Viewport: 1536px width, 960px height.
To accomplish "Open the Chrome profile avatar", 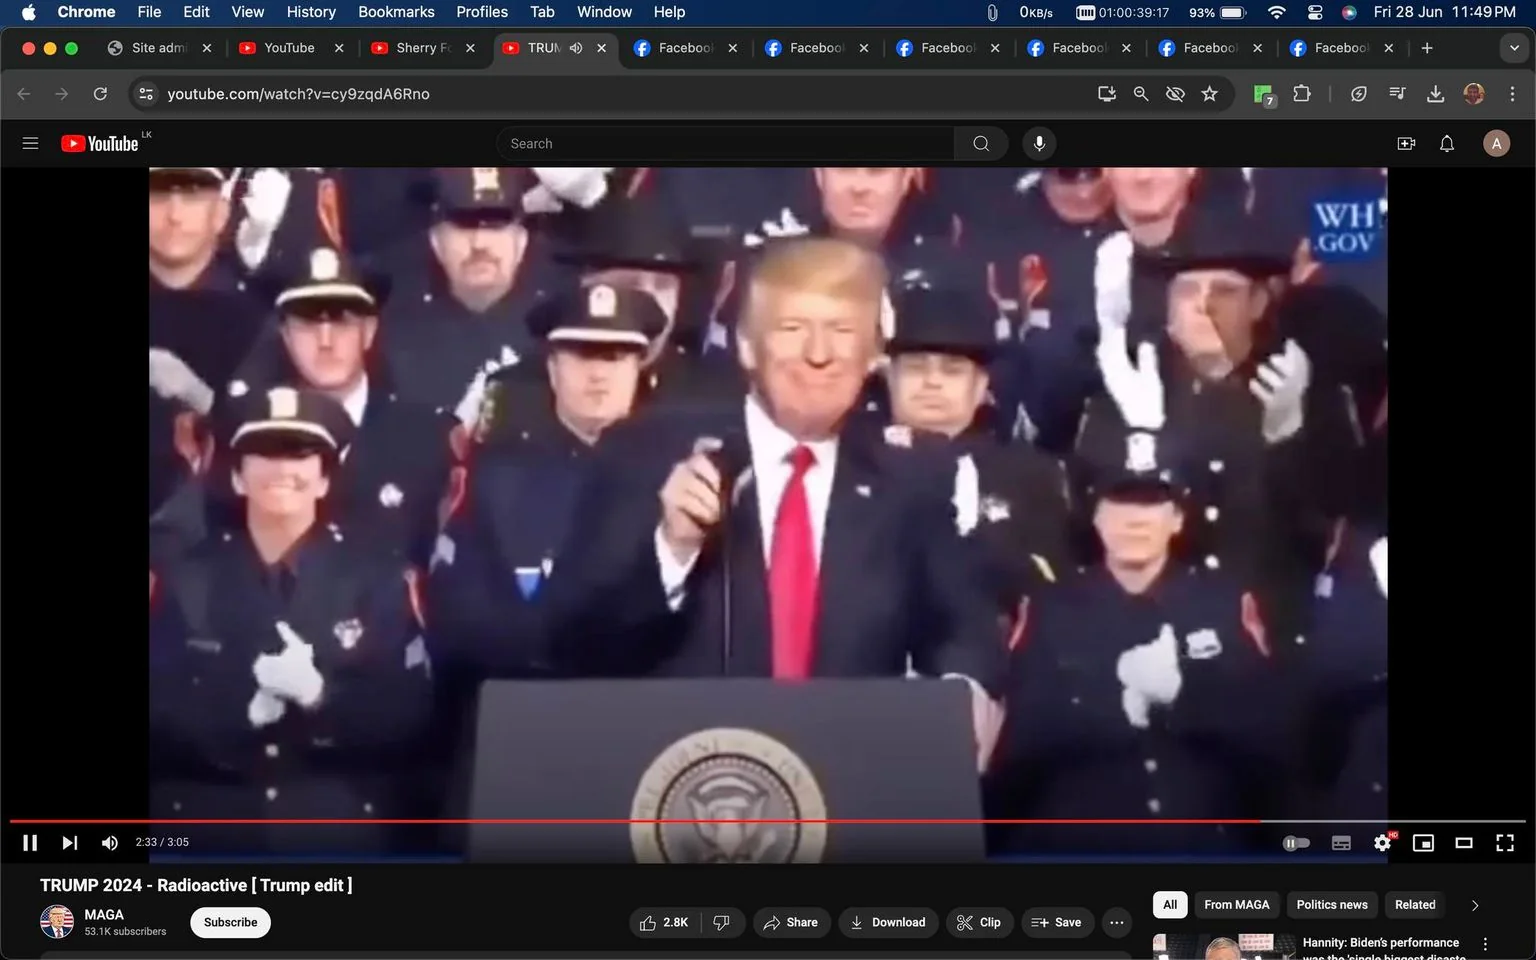I will (x=1474, y=93).
